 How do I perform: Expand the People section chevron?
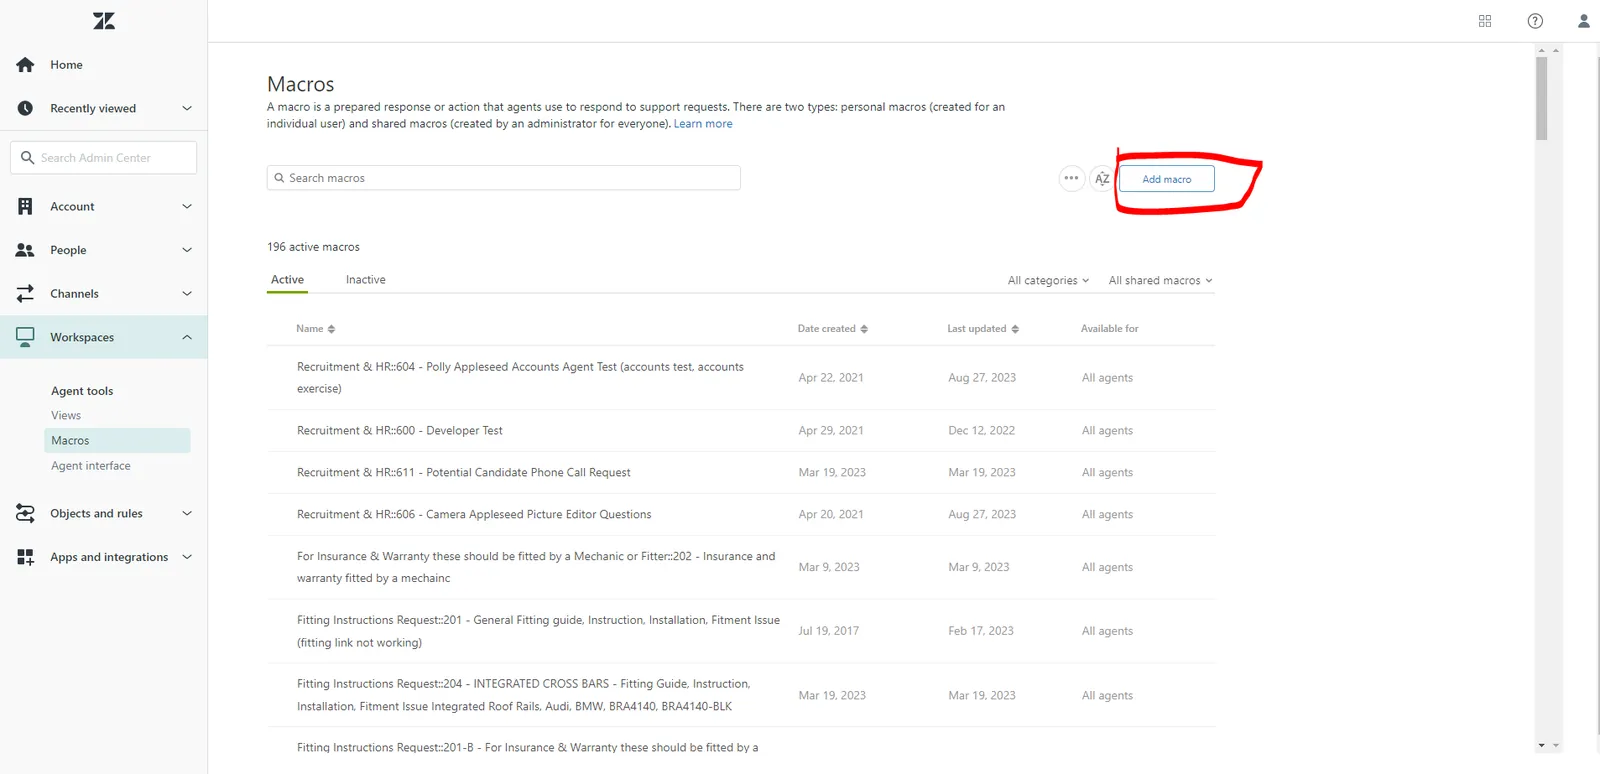coord(187,250)
